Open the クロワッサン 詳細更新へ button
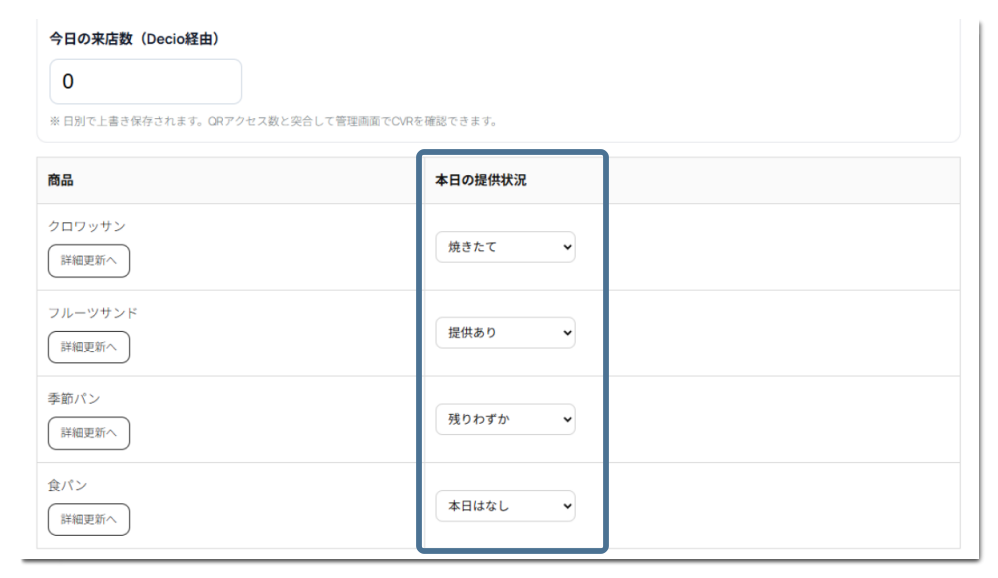Screen dimensions: 998x578 point(89,261)
